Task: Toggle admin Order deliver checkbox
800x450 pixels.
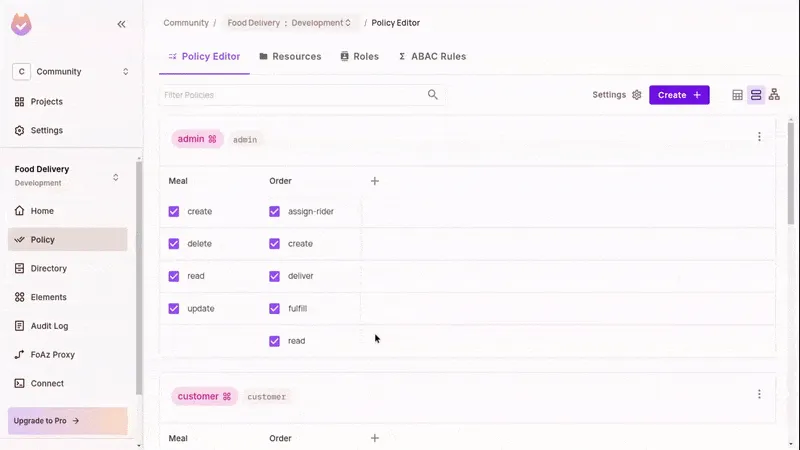Action: click(274, 276)
